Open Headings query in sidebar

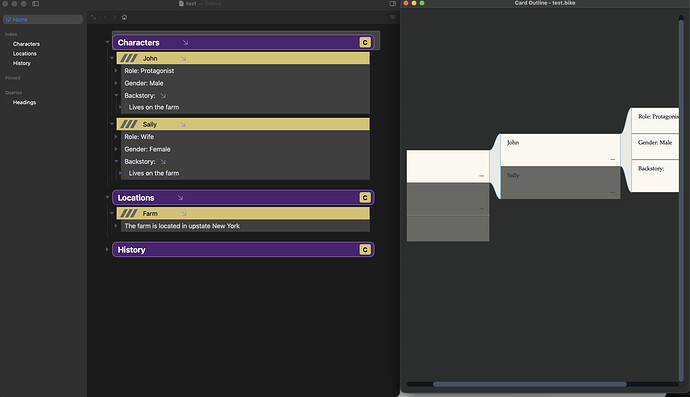pos(24,103)
